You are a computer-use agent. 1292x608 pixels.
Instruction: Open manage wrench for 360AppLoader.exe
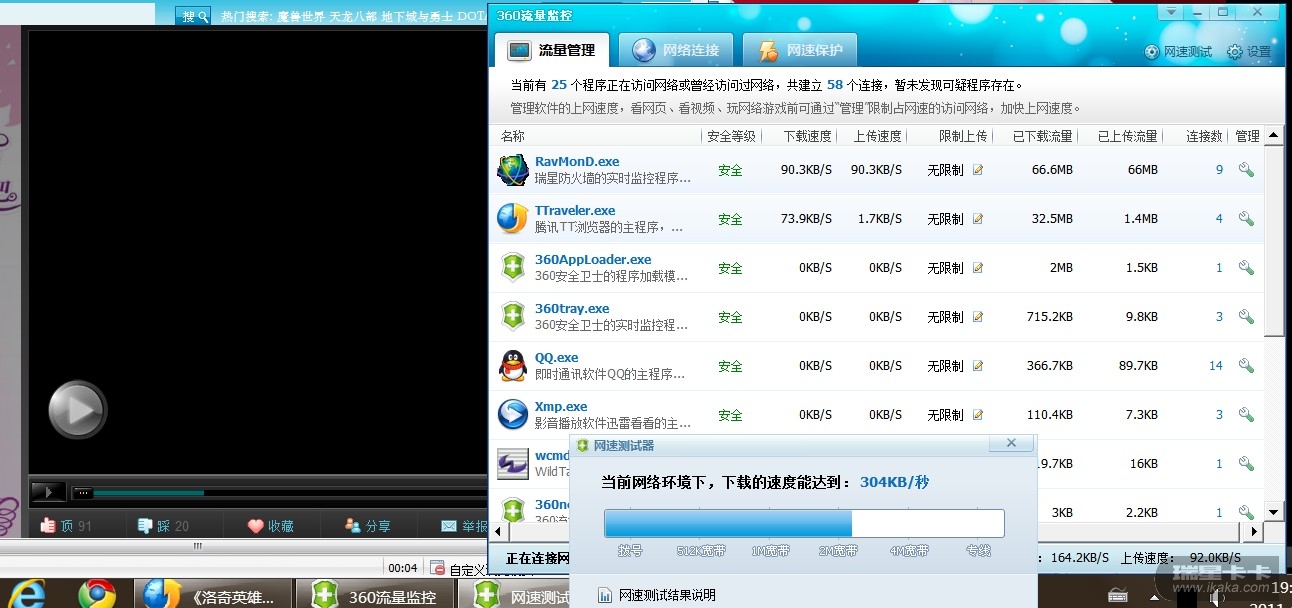(1246, 268)
